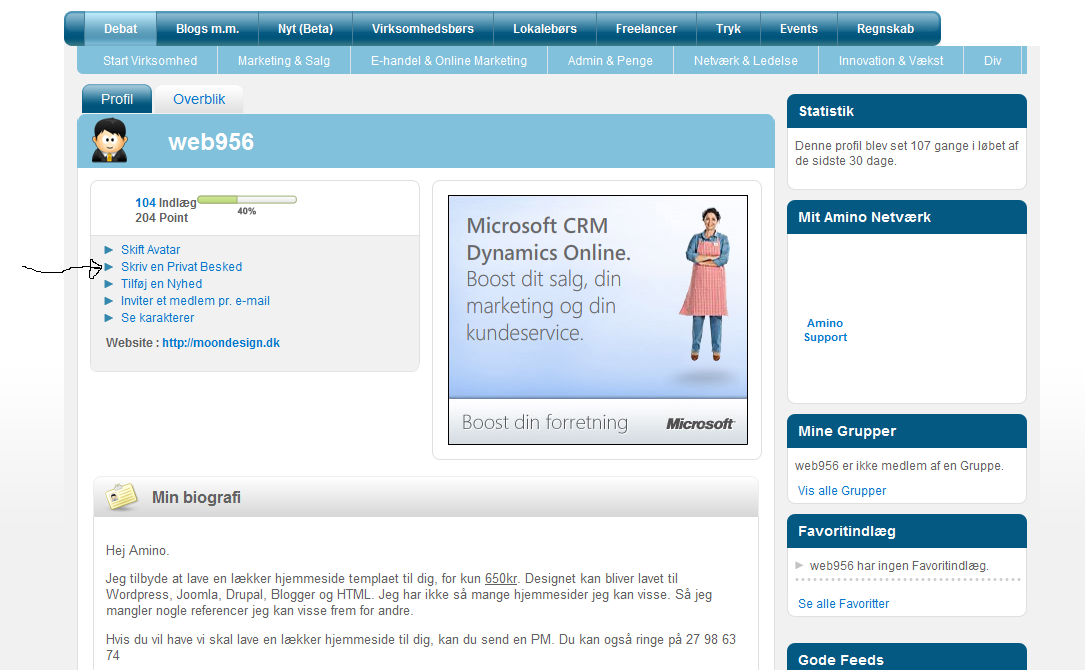Click the Vis alle Grupper link
Image resolution: width=1085 pixels, height=670 pixels.
tap(842, 491)
